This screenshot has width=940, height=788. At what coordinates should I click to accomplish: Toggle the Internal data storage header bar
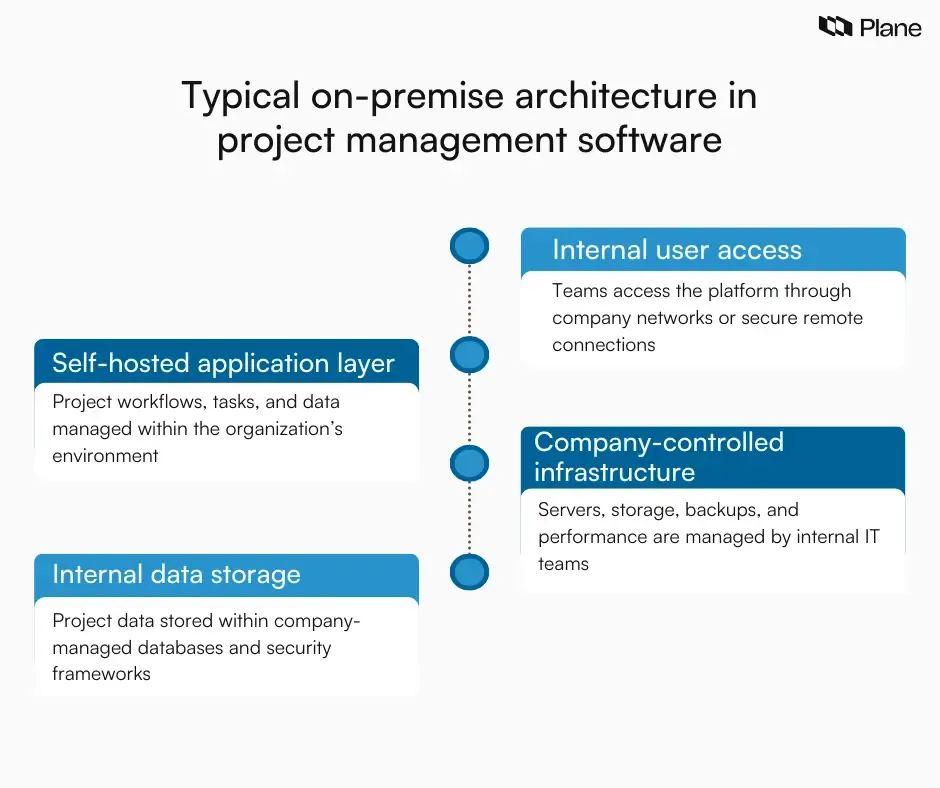point(227,575)
